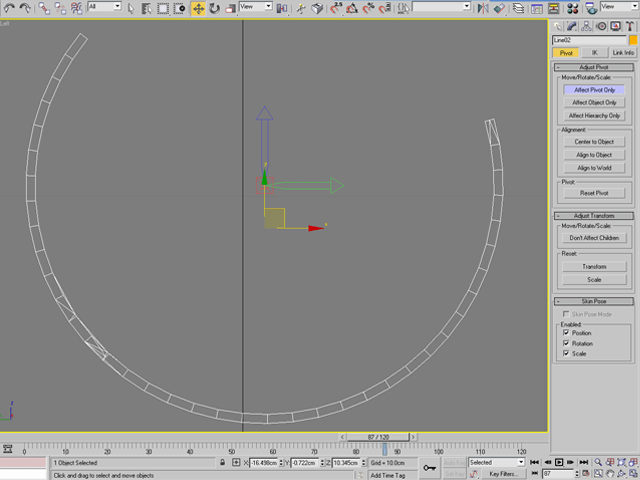Click Reset Scale button

tap(594, 280)
